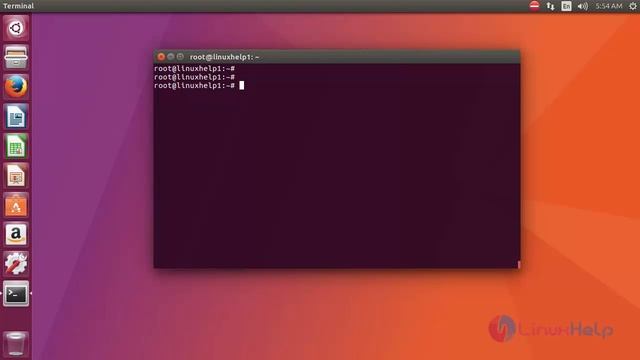
Task: Click the first root@linuxhelp1 prompt line
Action: 194,69
